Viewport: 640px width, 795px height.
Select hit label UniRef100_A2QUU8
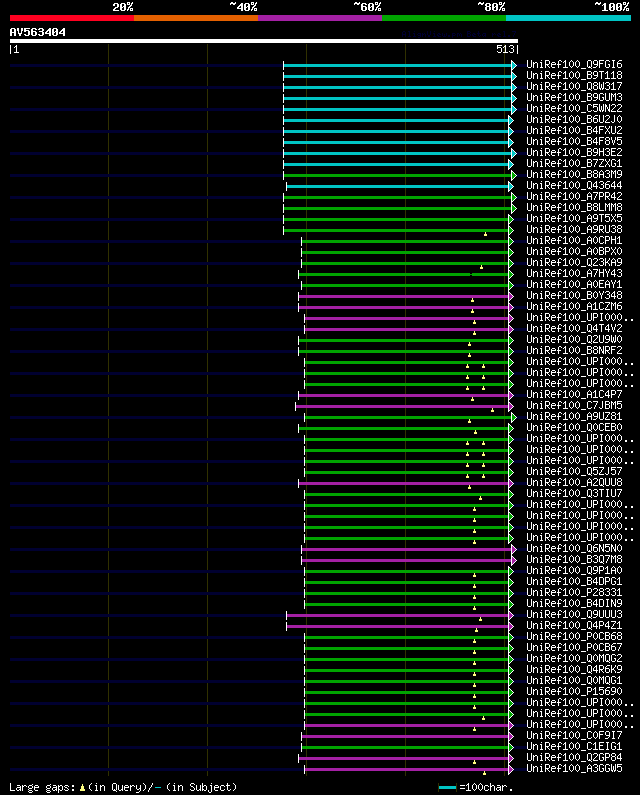[x=574, y=483]
